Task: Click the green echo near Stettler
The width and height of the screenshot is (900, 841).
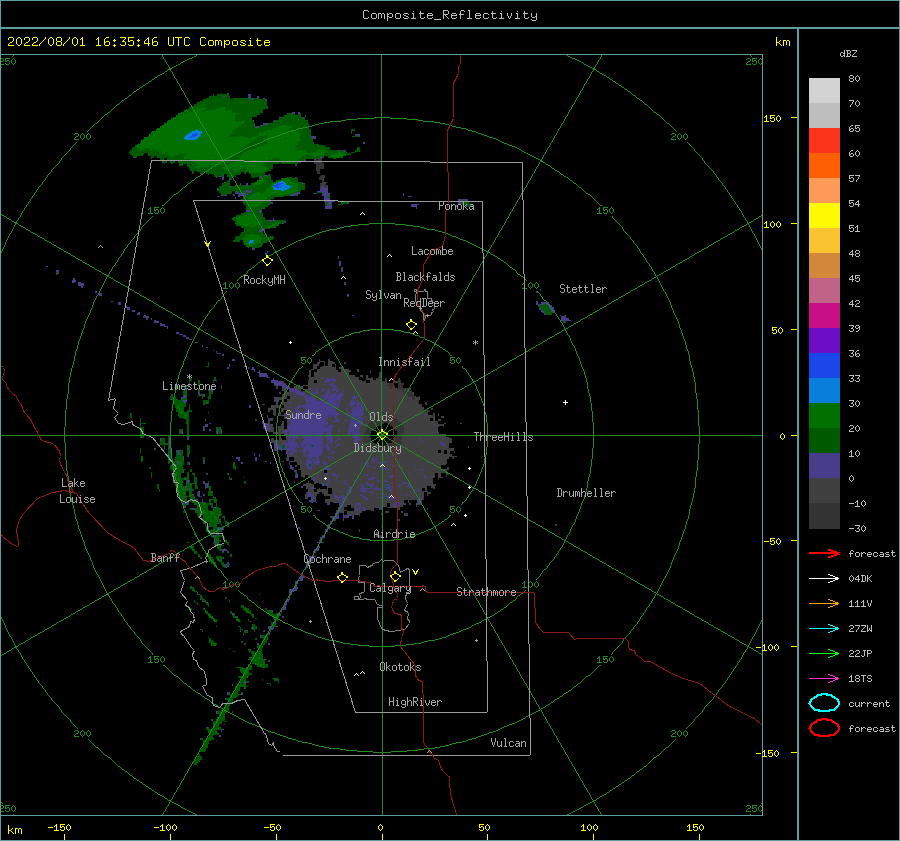Action: (x=545, y=308)
